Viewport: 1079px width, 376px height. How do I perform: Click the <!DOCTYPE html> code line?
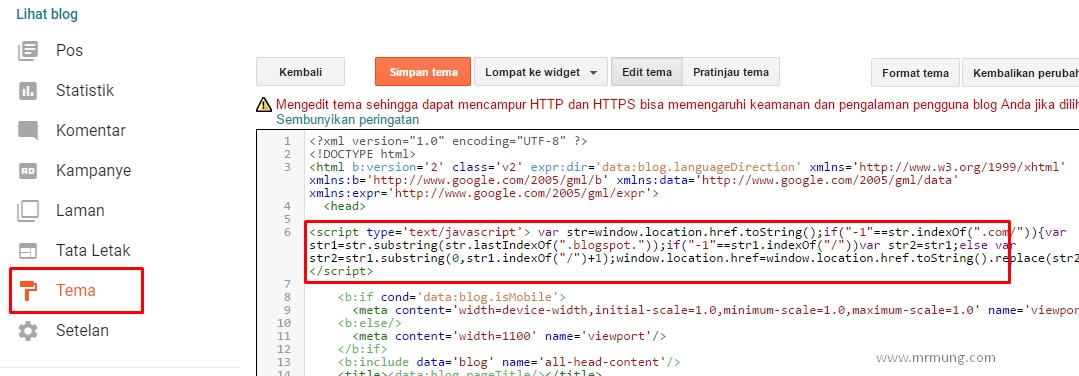click(362, 154)
